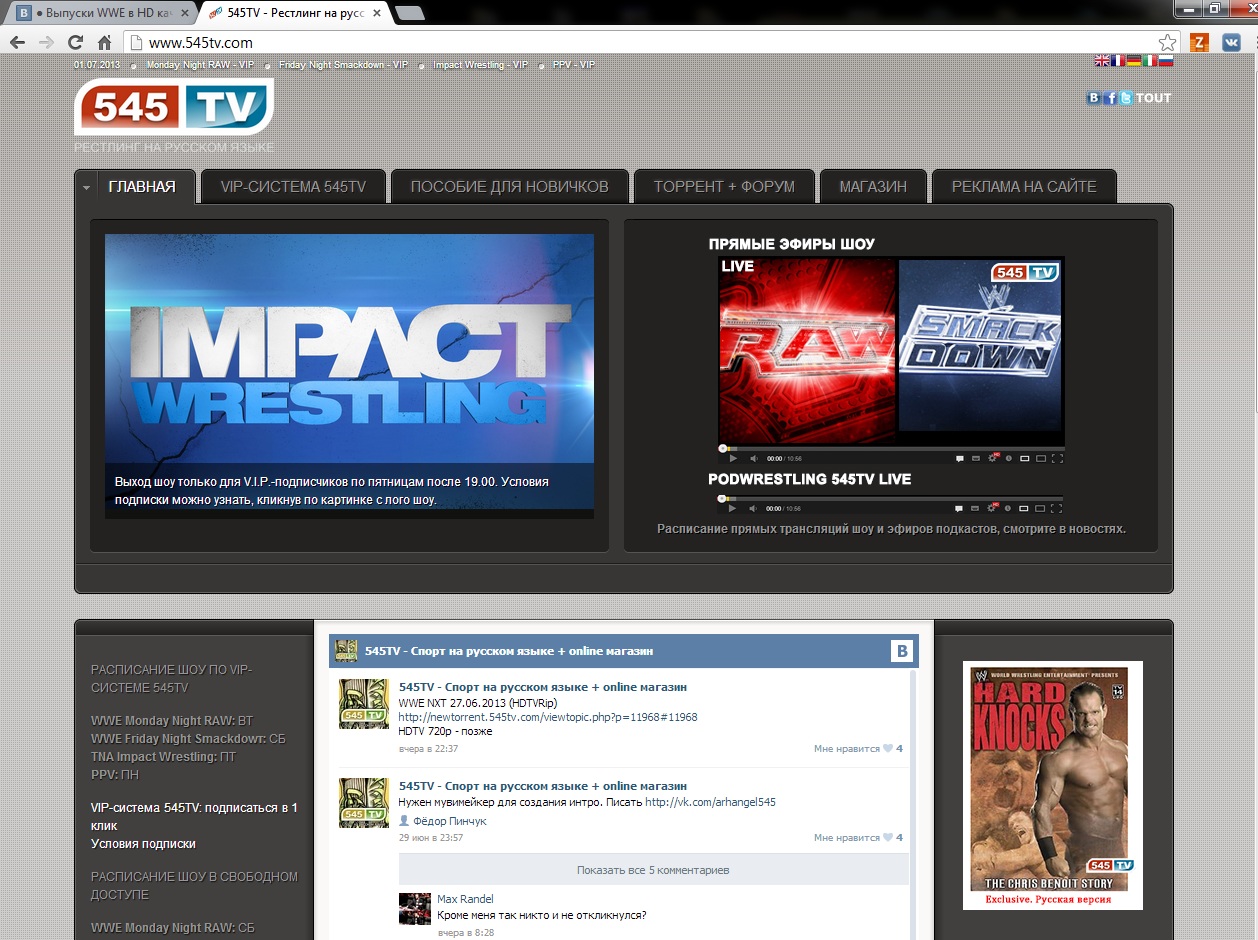Open the ГЛАВНАЯ tab
The height and width of the screenshot is (940, 1258).
142,187
